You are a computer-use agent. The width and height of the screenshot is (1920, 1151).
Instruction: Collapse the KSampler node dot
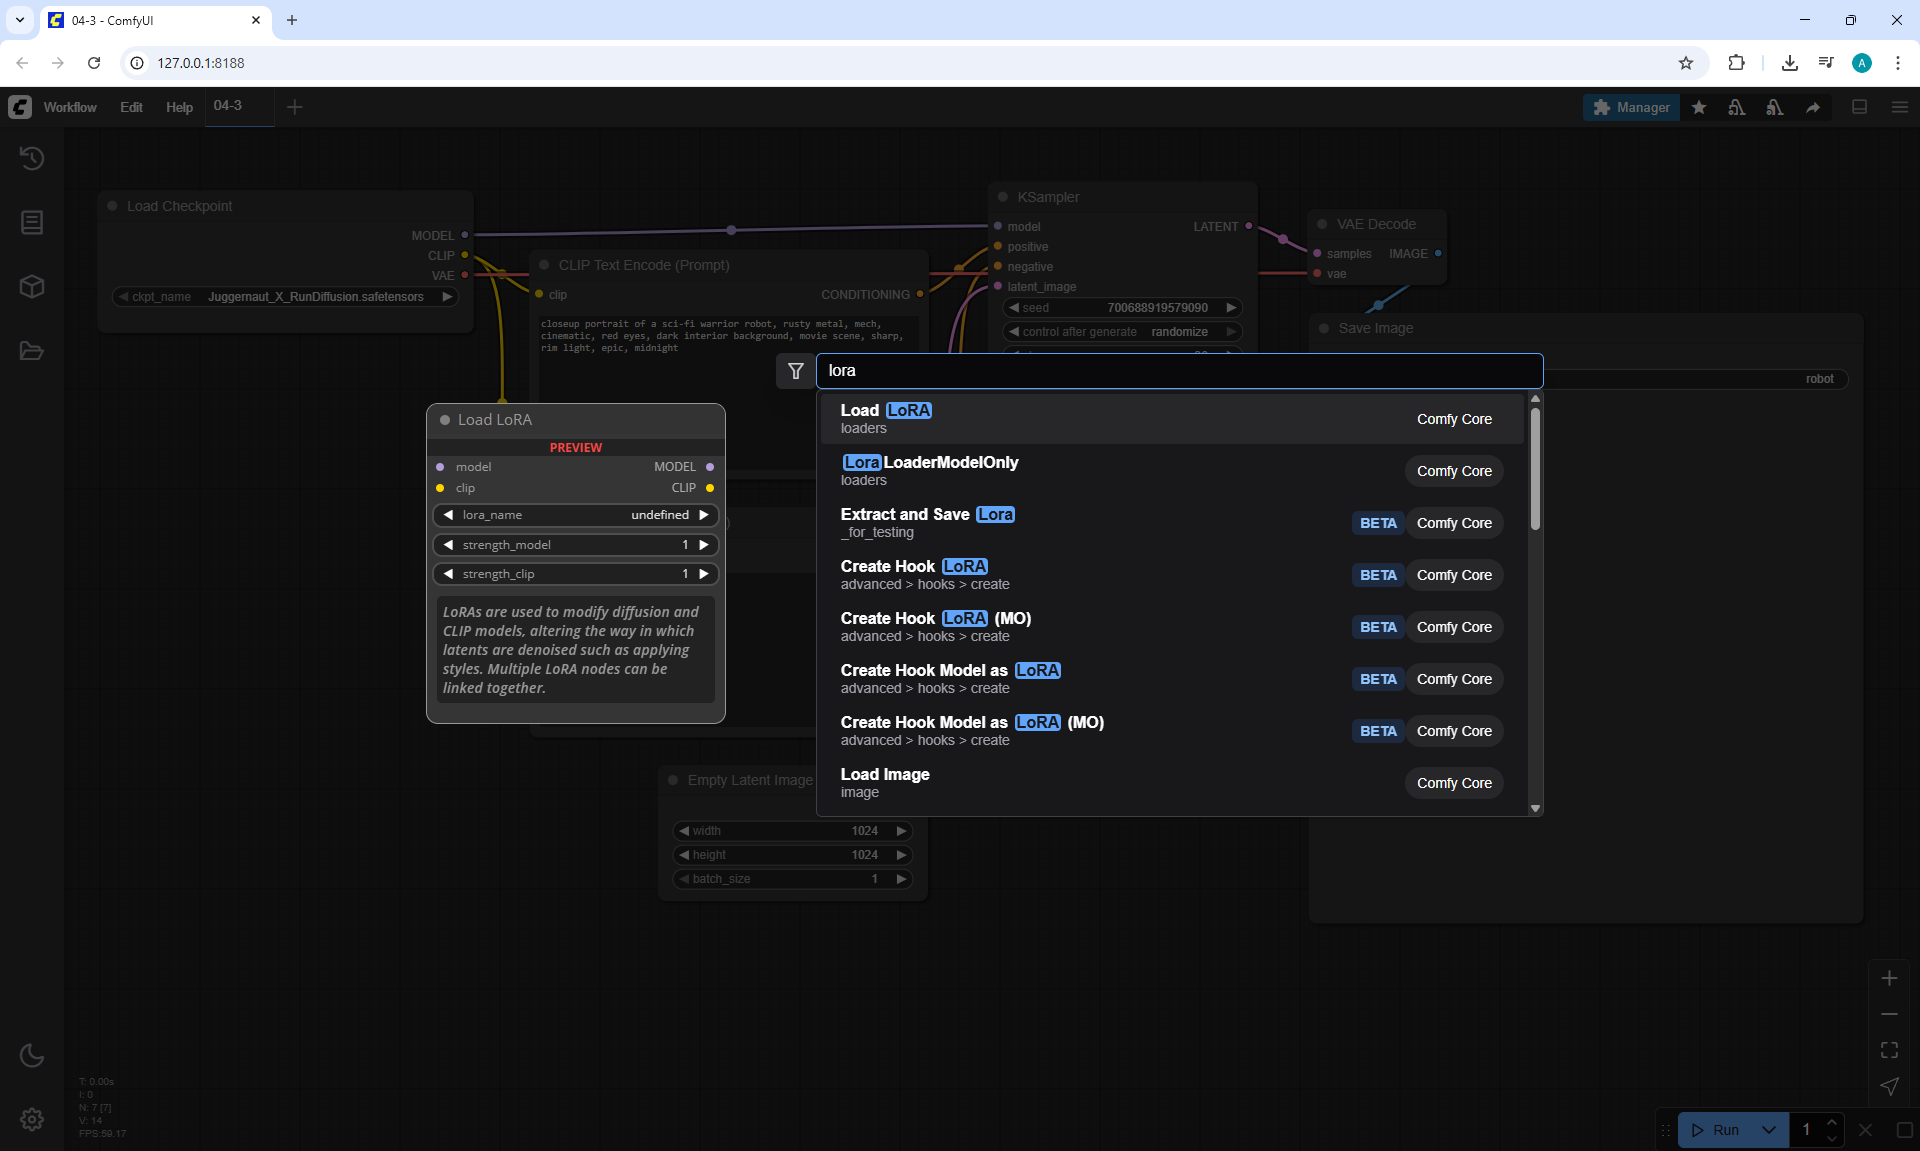pos(1003,197)
